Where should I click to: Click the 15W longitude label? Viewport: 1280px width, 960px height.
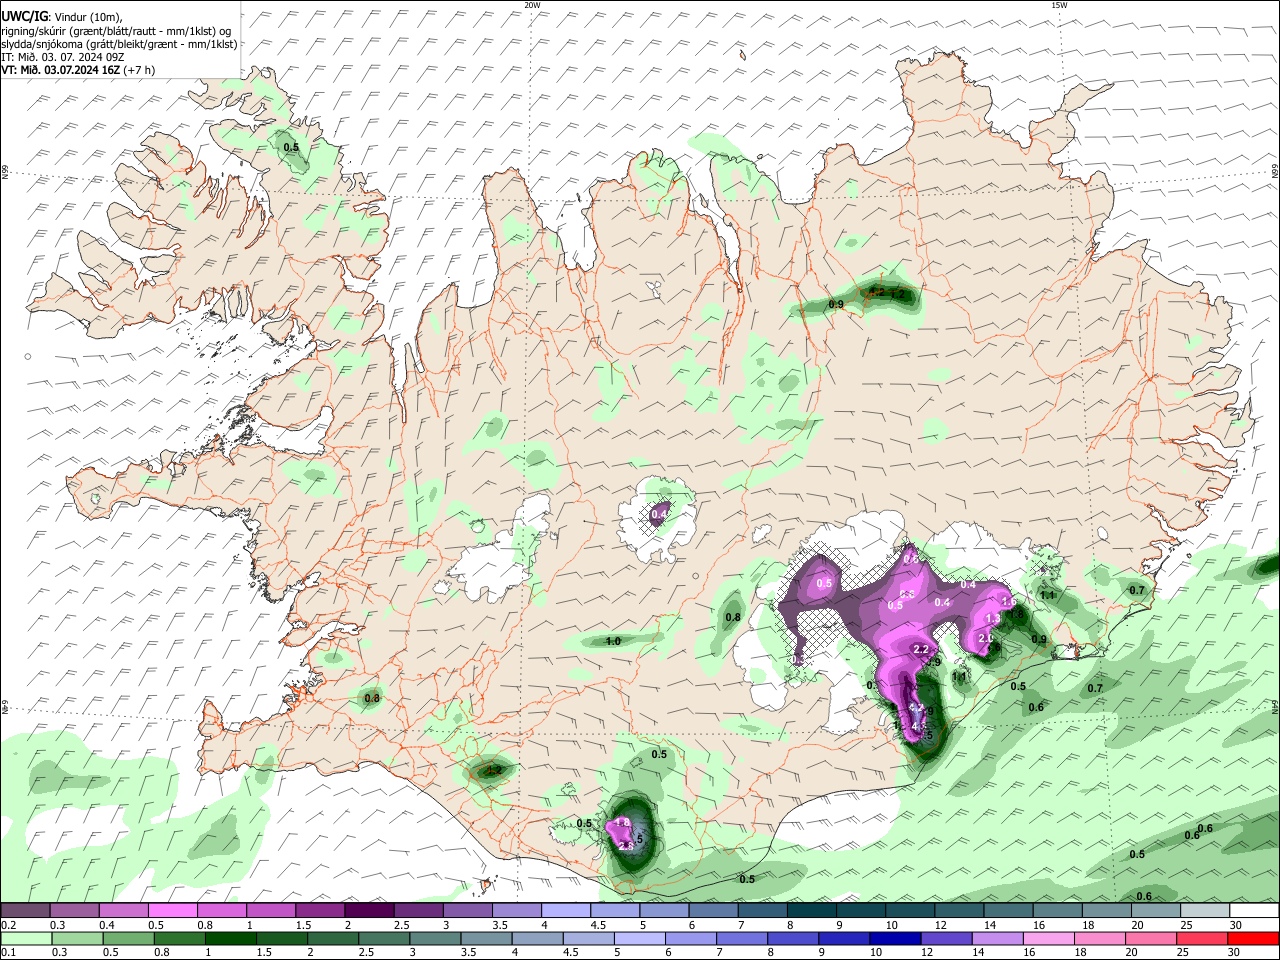pos(1059,4)
